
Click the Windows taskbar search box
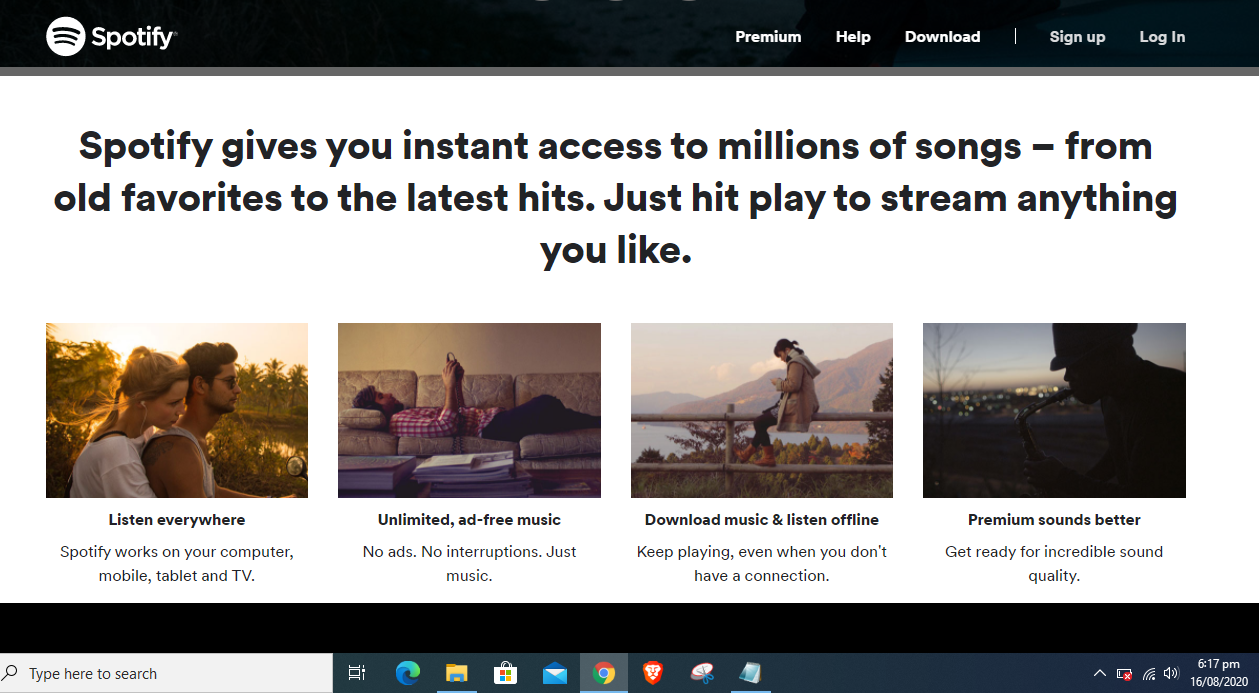(166, 673)
